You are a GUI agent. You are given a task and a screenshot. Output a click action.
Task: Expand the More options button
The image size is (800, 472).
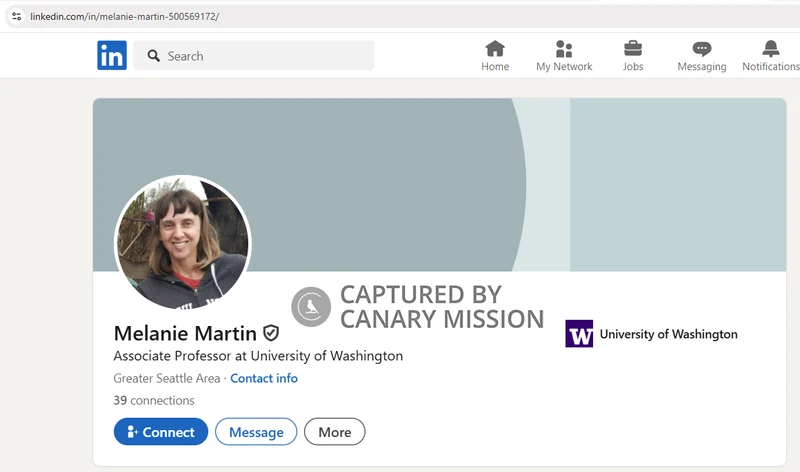[x=335, y=432]
